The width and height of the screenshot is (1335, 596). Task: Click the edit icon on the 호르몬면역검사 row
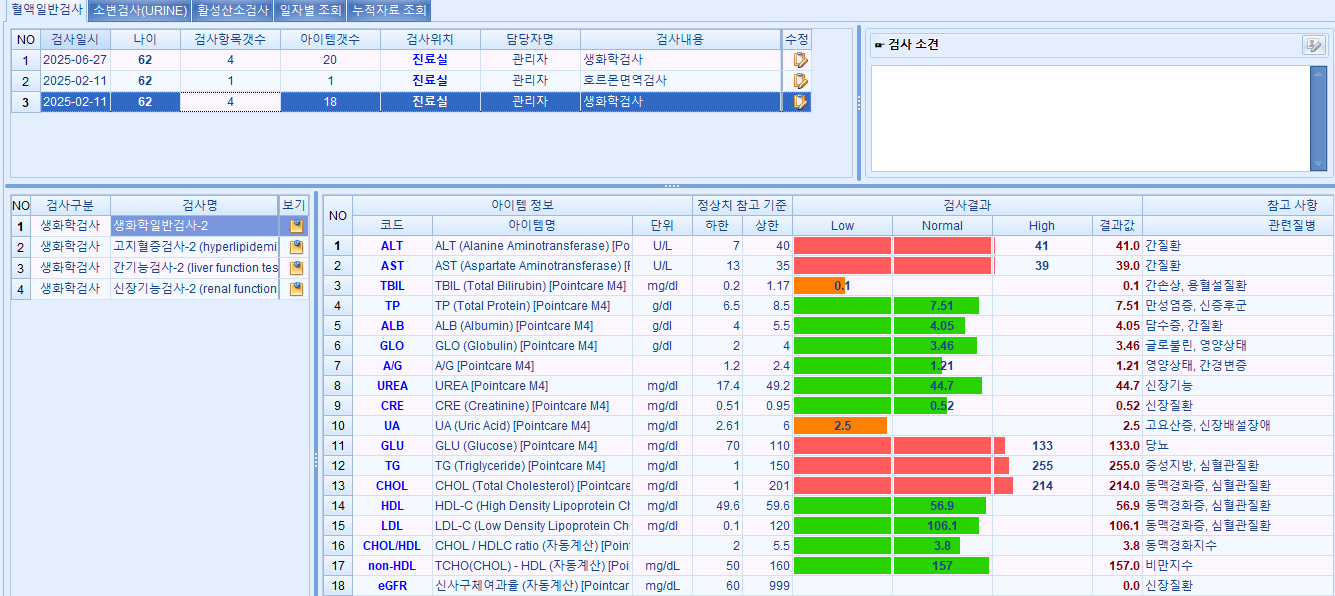point(799,80)
